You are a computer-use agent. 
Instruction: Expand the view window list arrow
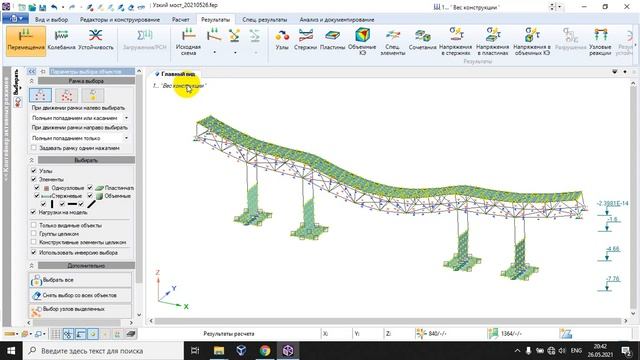coord(614,72)
